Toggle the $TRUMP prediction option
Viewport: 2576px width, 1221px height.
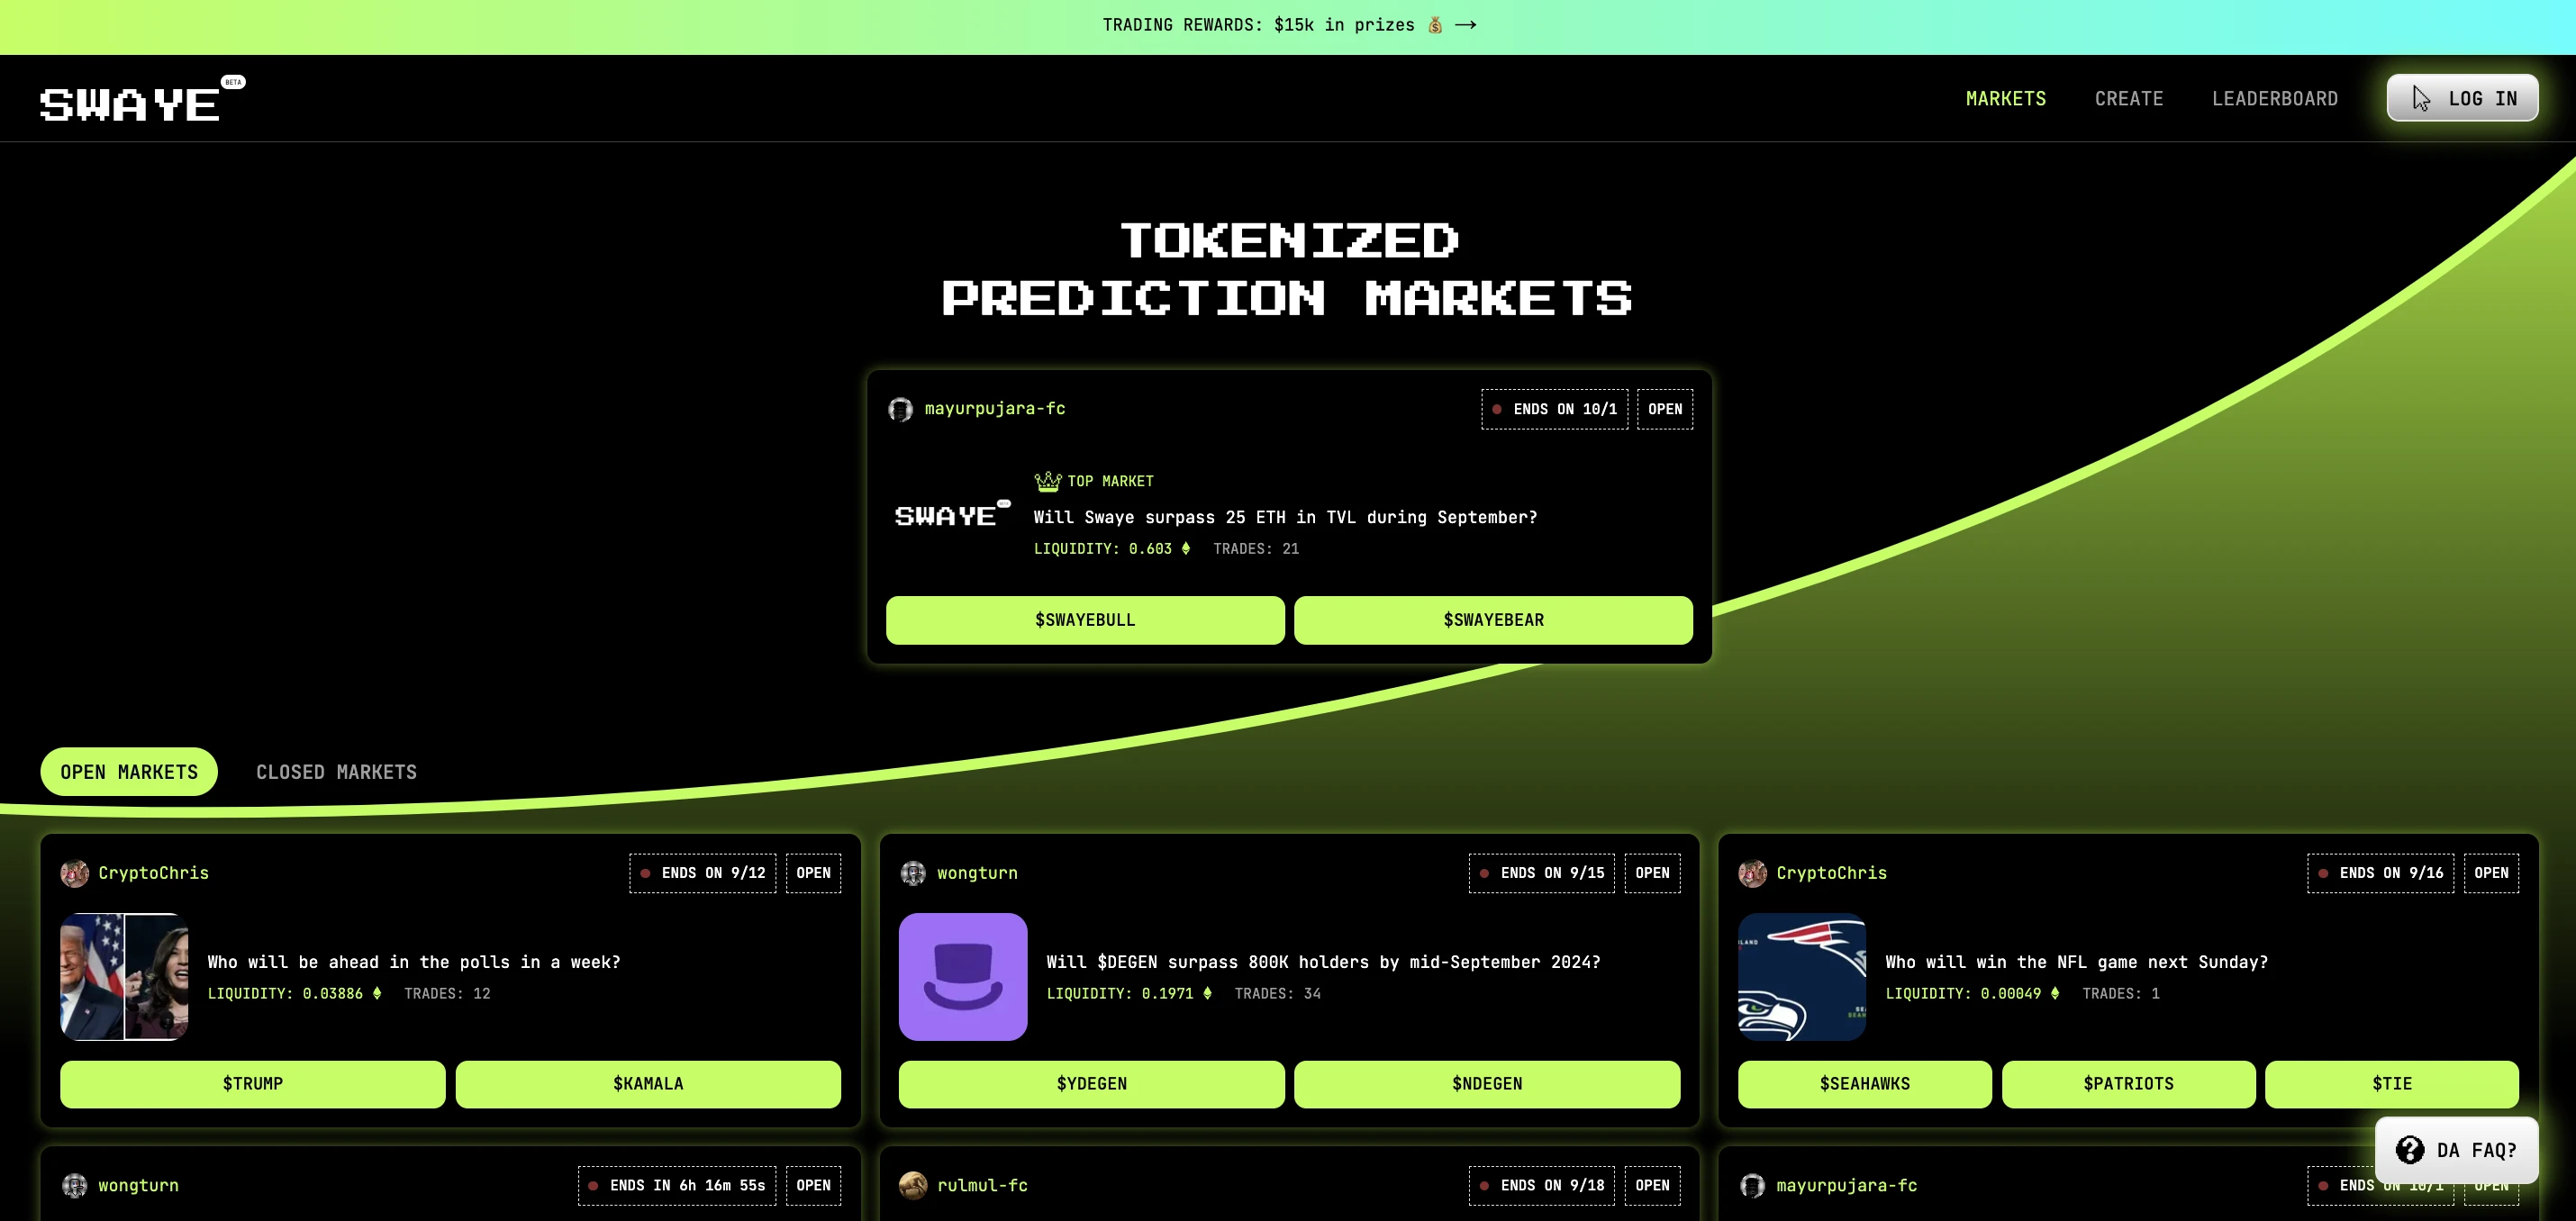pyautogui.click(x=253, y=1083)
